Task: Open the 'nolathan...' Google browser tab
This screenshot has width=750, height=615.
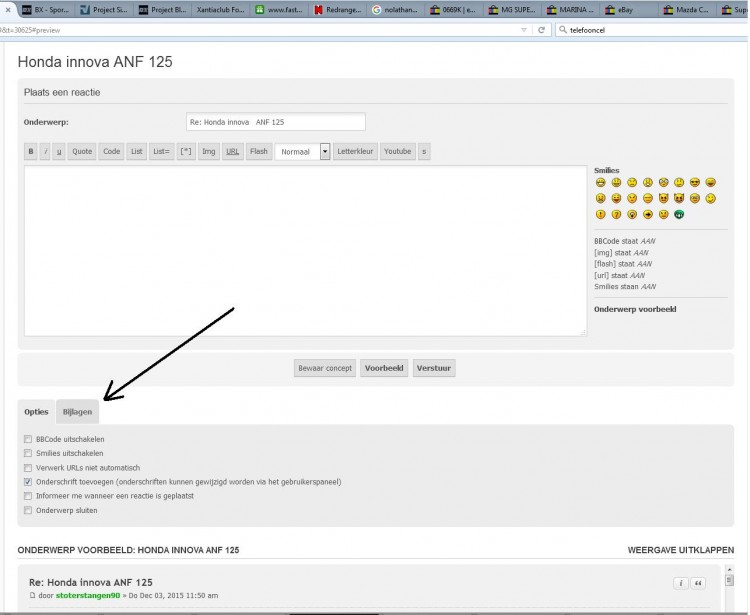Action: [395, 10]
